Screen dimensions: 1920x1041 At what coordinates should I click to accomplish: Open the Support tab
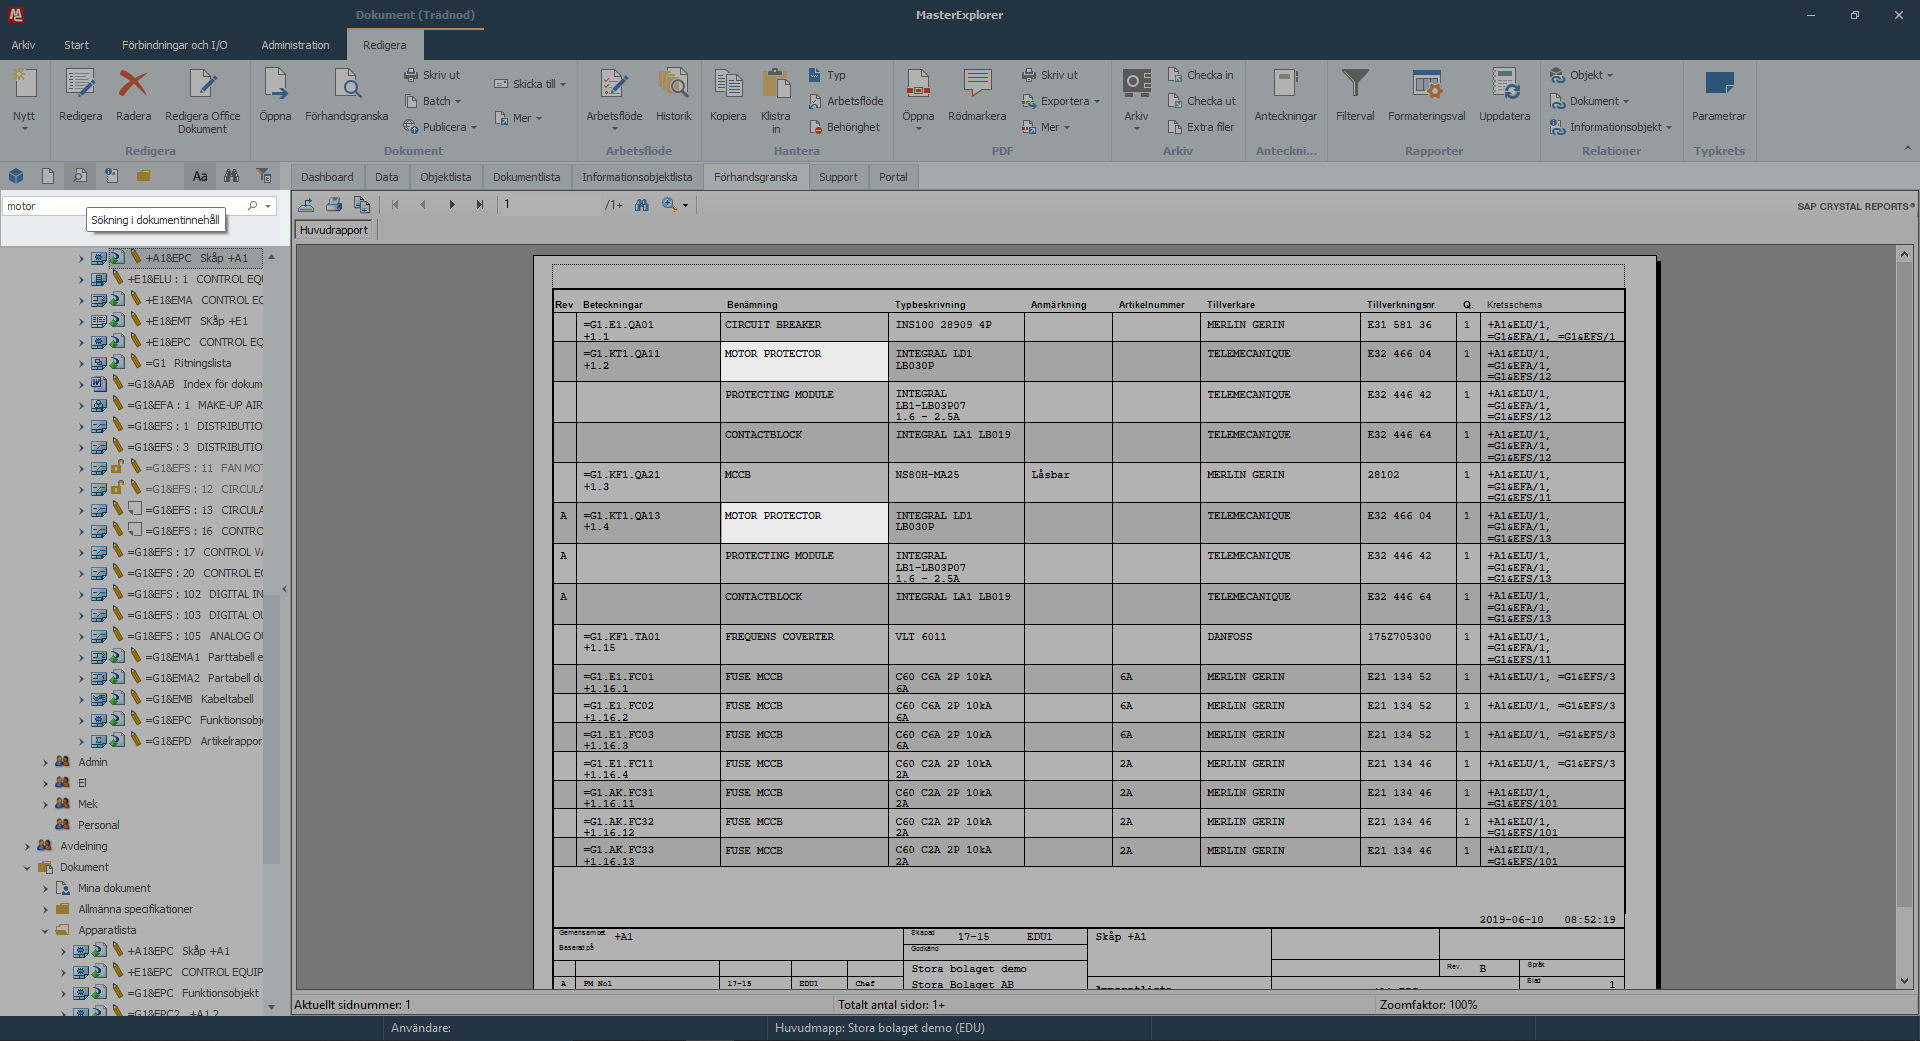point(838,177)
